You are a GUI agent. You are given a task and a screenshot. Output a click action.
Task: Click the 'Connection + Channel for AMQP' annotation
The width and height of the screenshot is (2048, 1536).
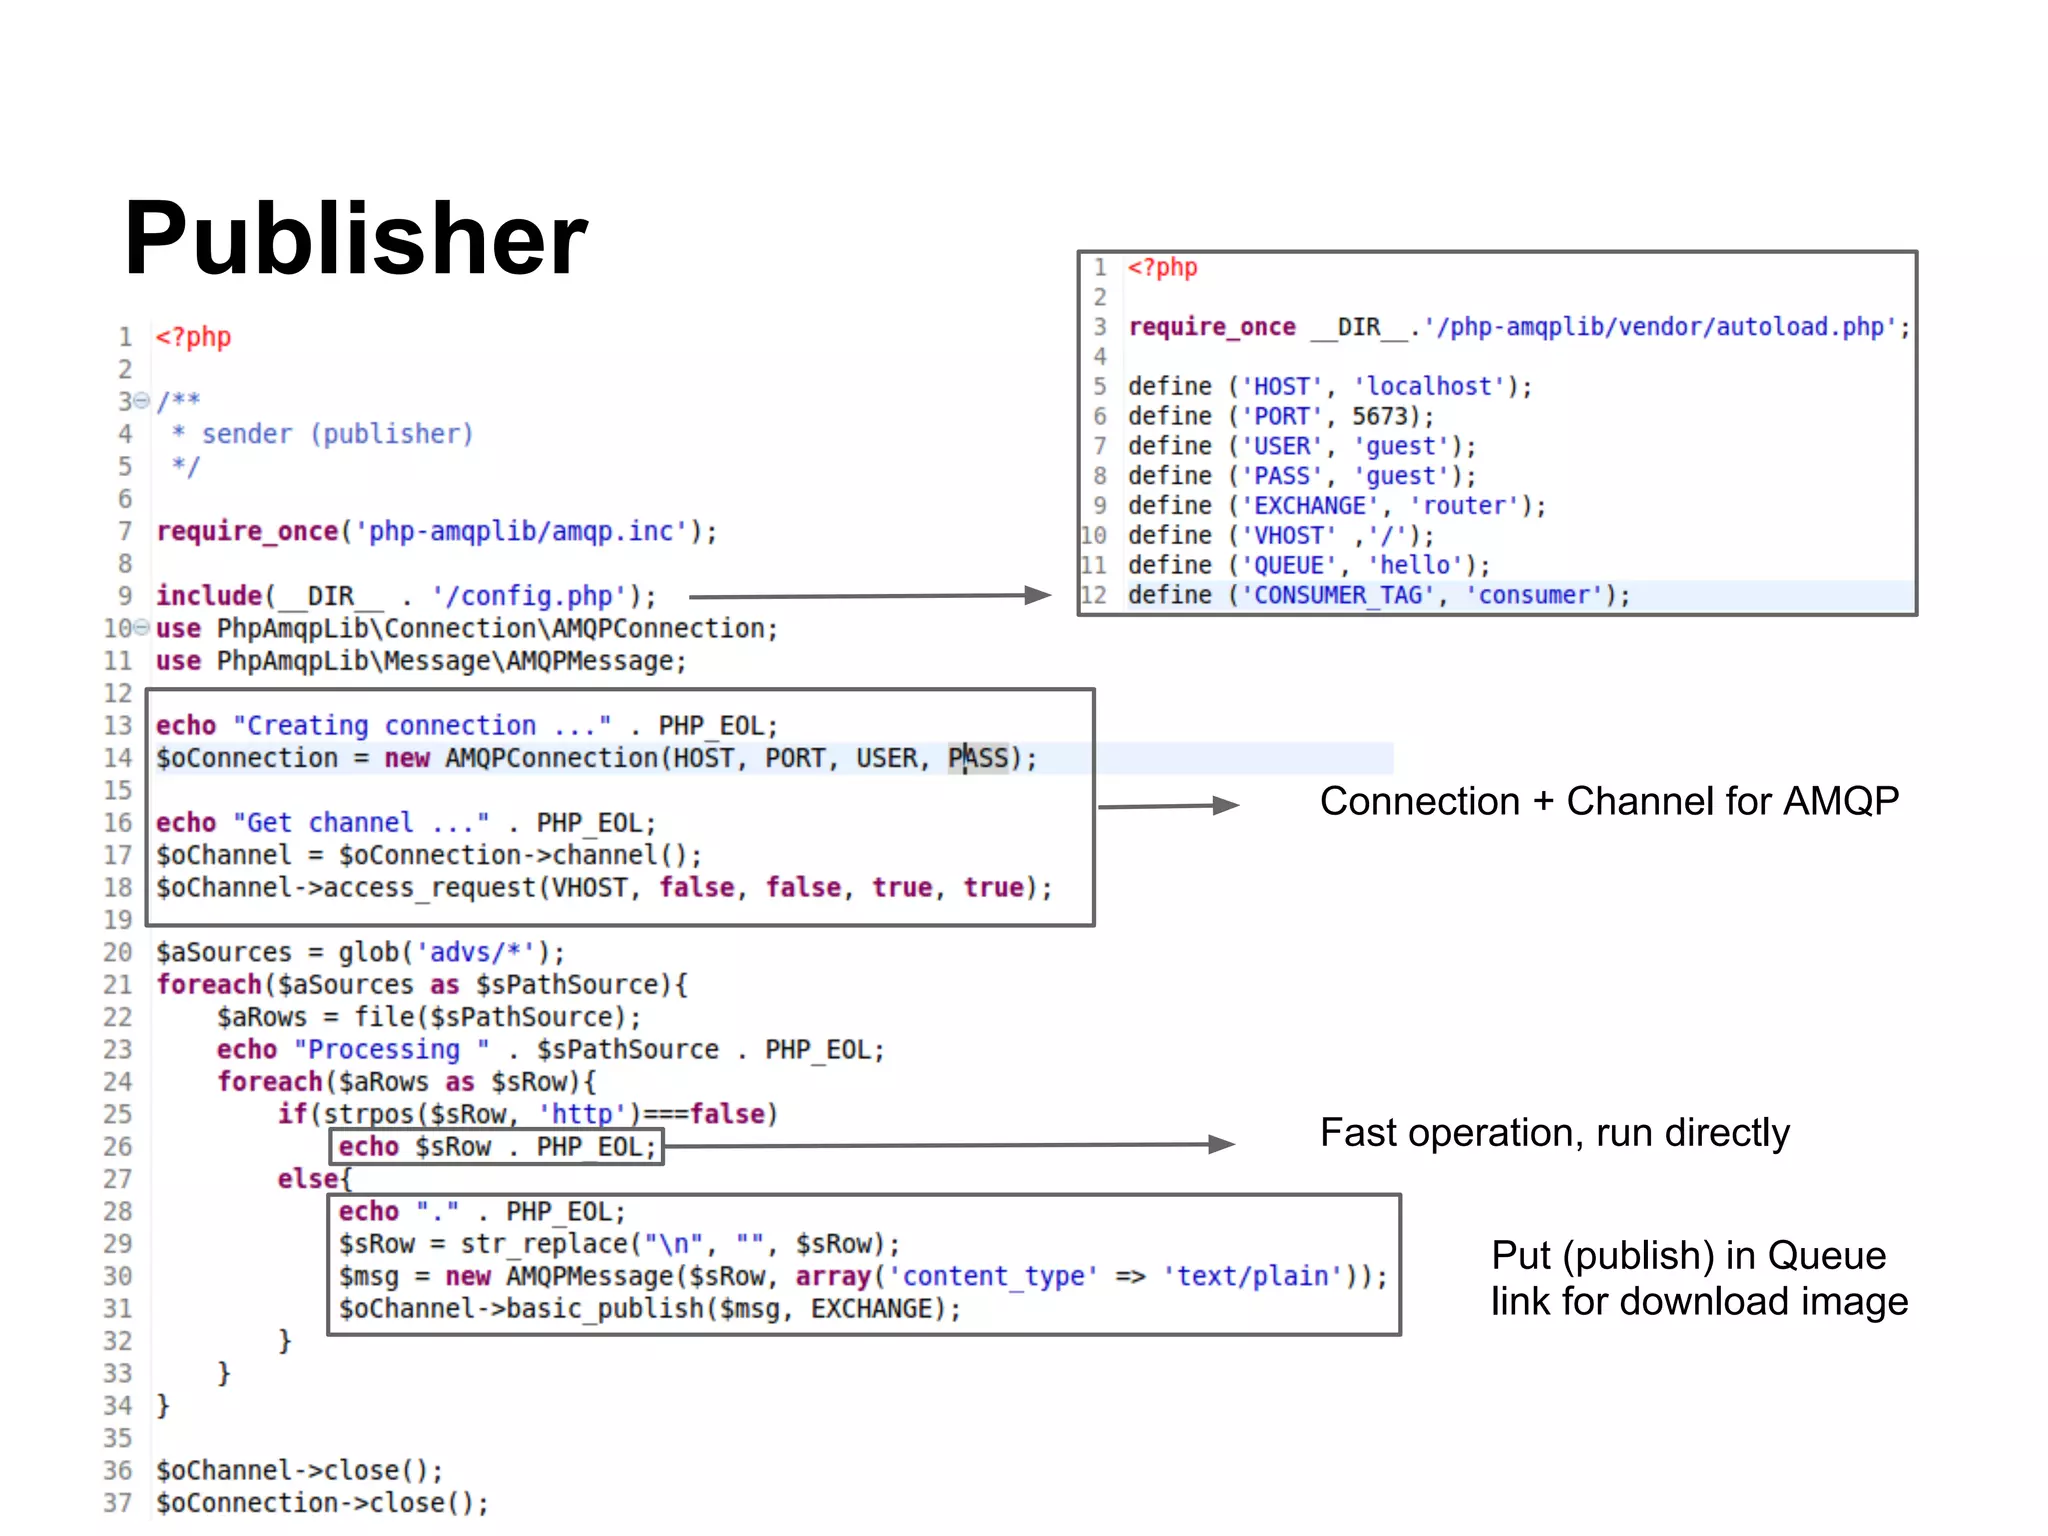coord(1608,801)
